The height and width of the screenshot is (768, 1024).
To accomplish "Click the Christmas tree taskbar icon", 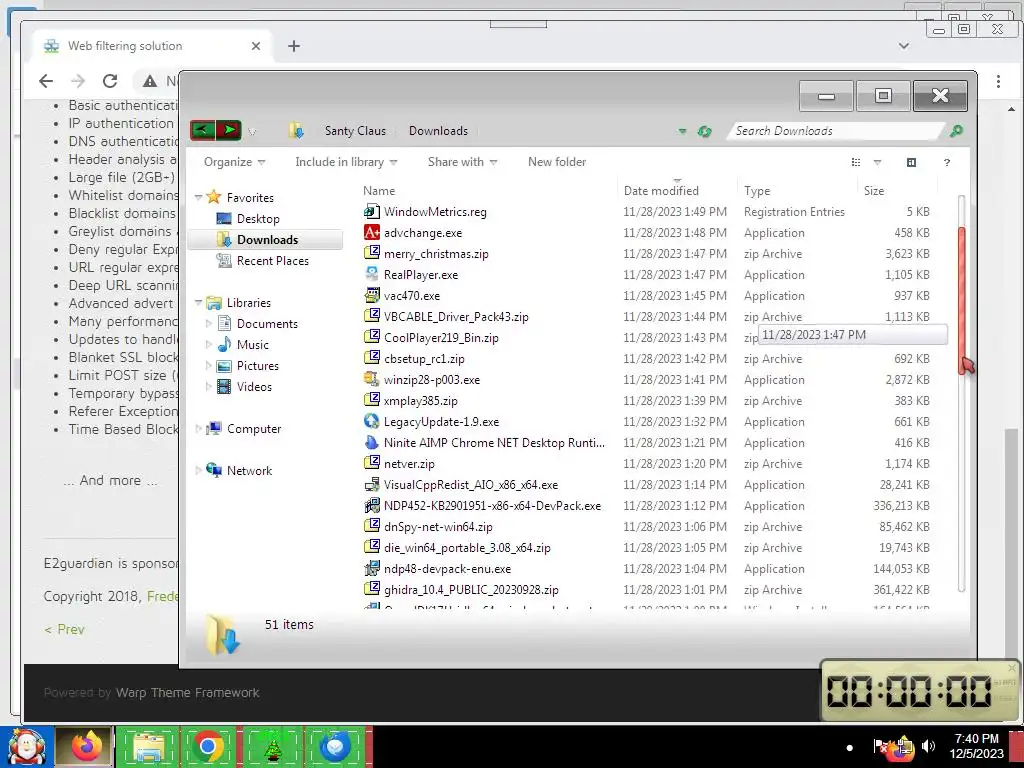I will (272, 746).
